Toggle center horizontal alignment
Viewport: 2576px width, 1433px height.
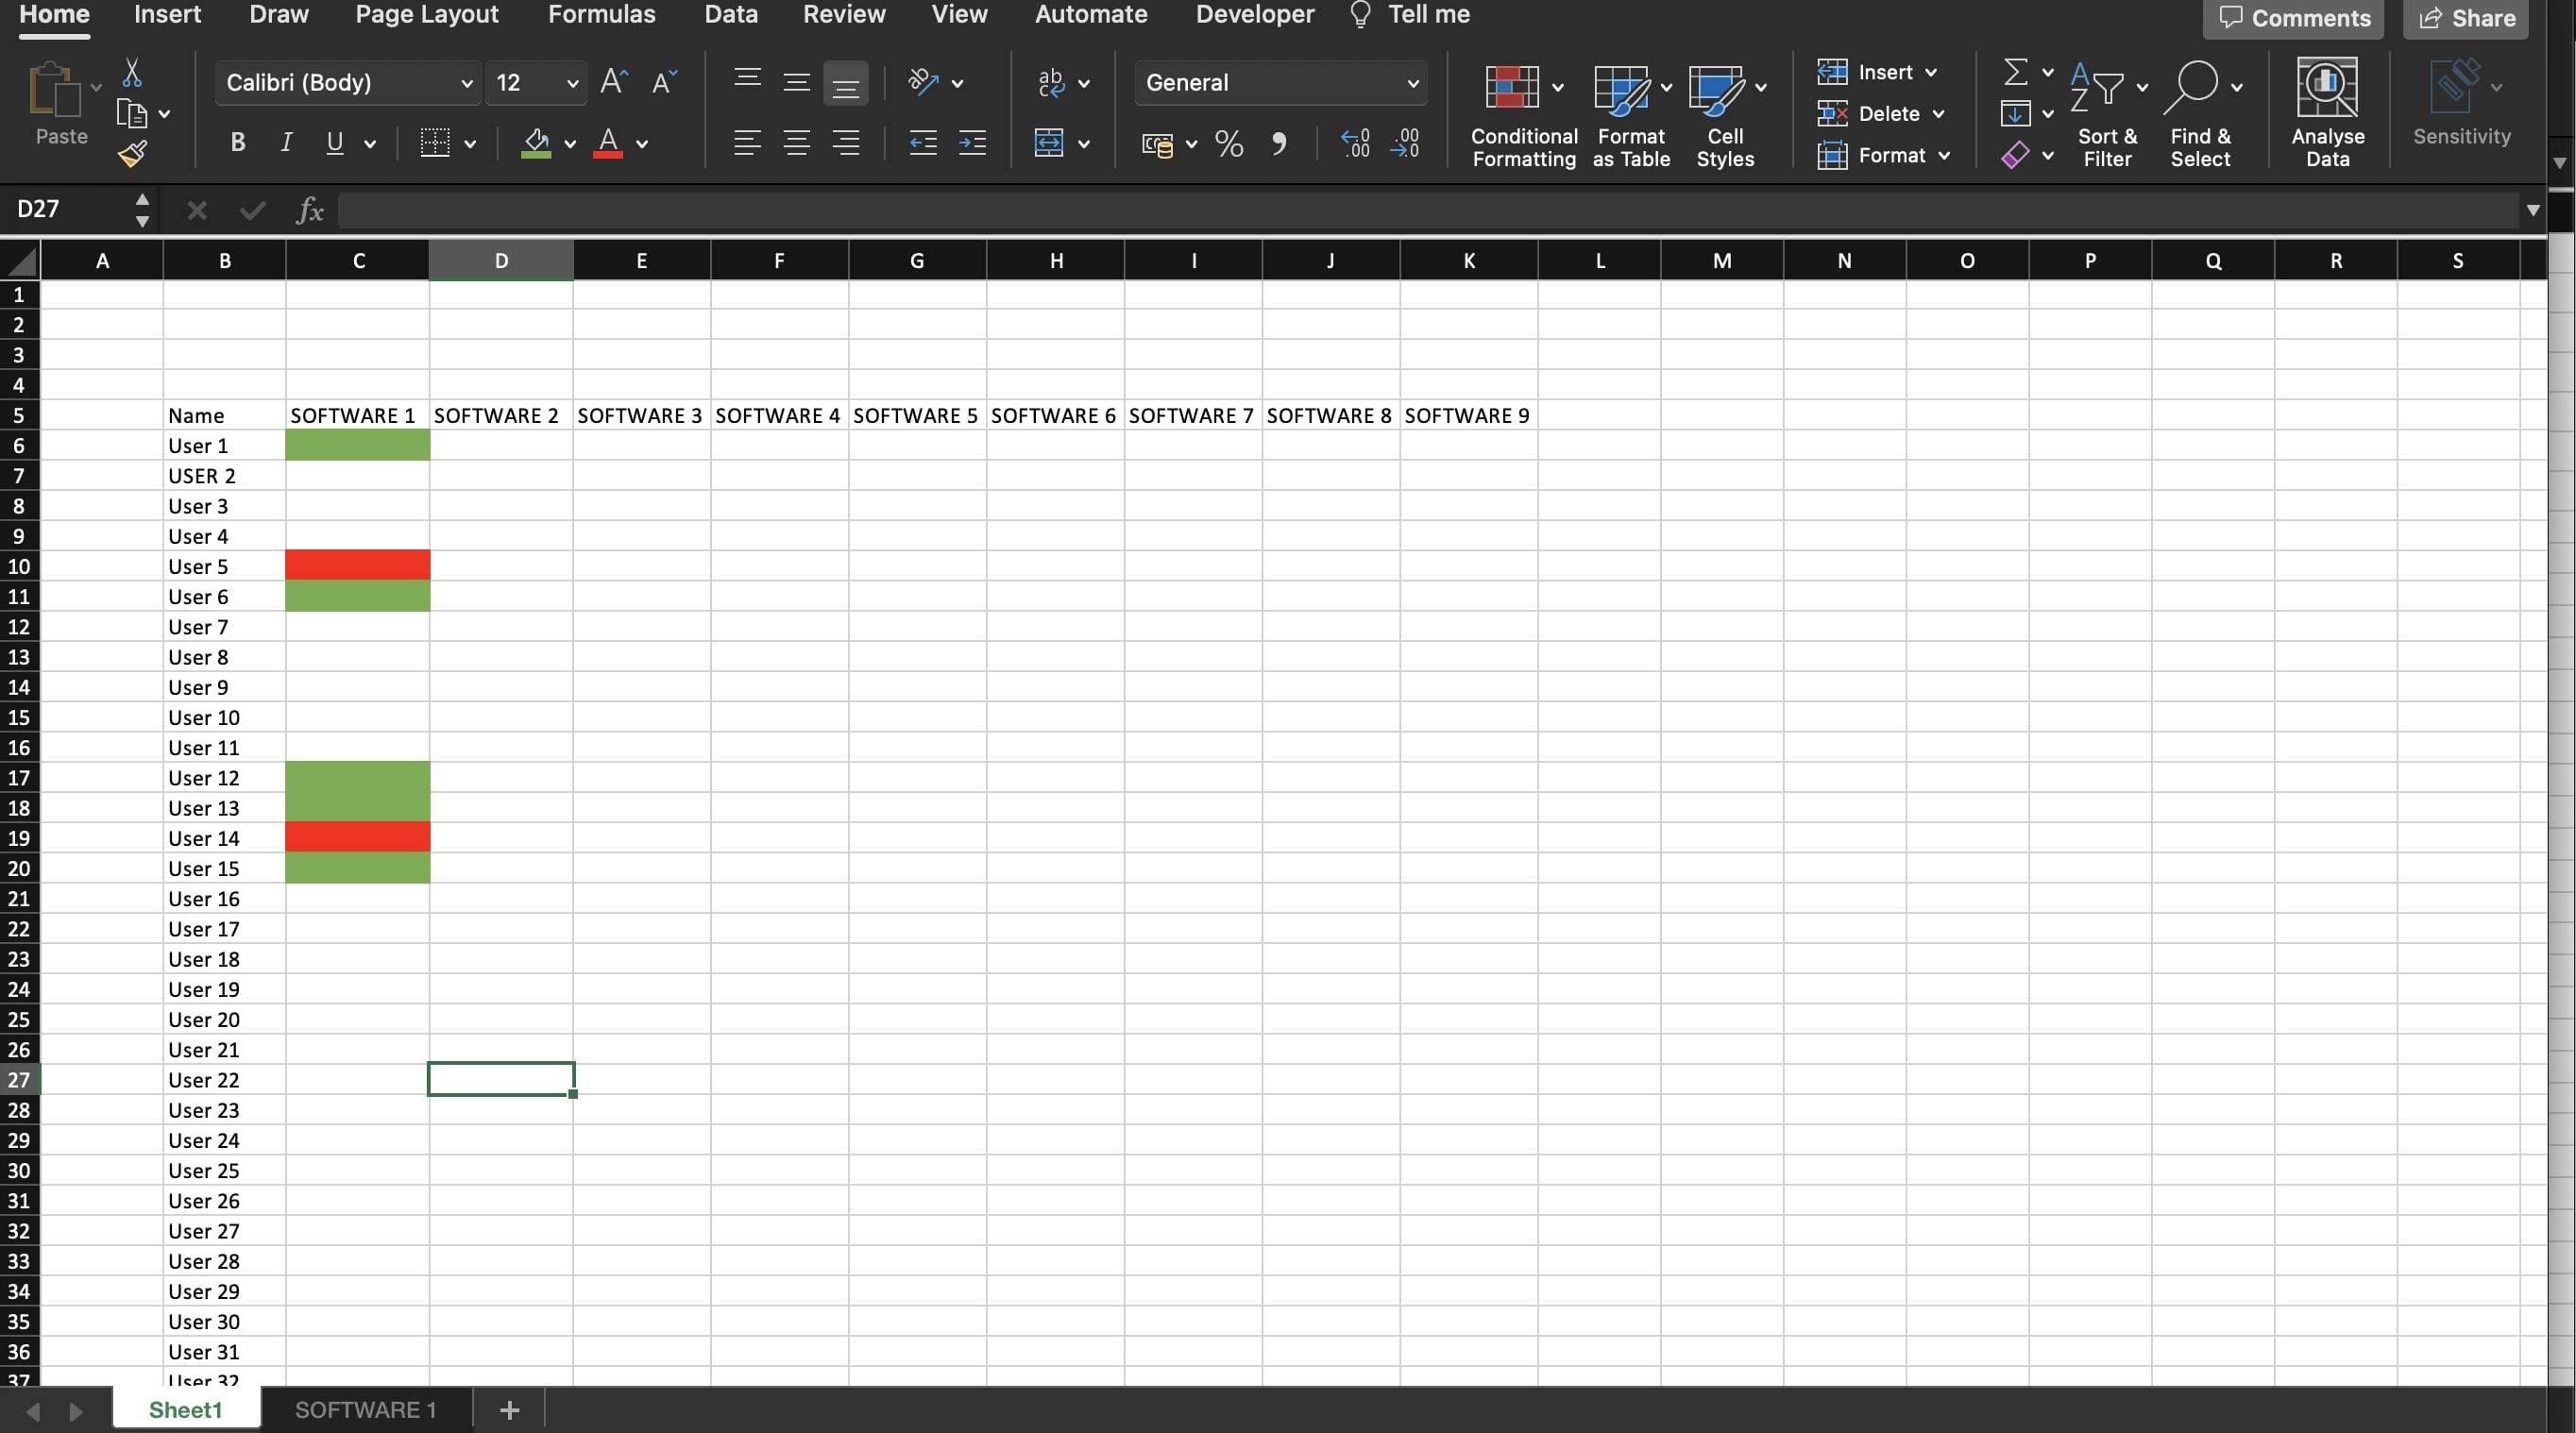(x=796, y=144)
